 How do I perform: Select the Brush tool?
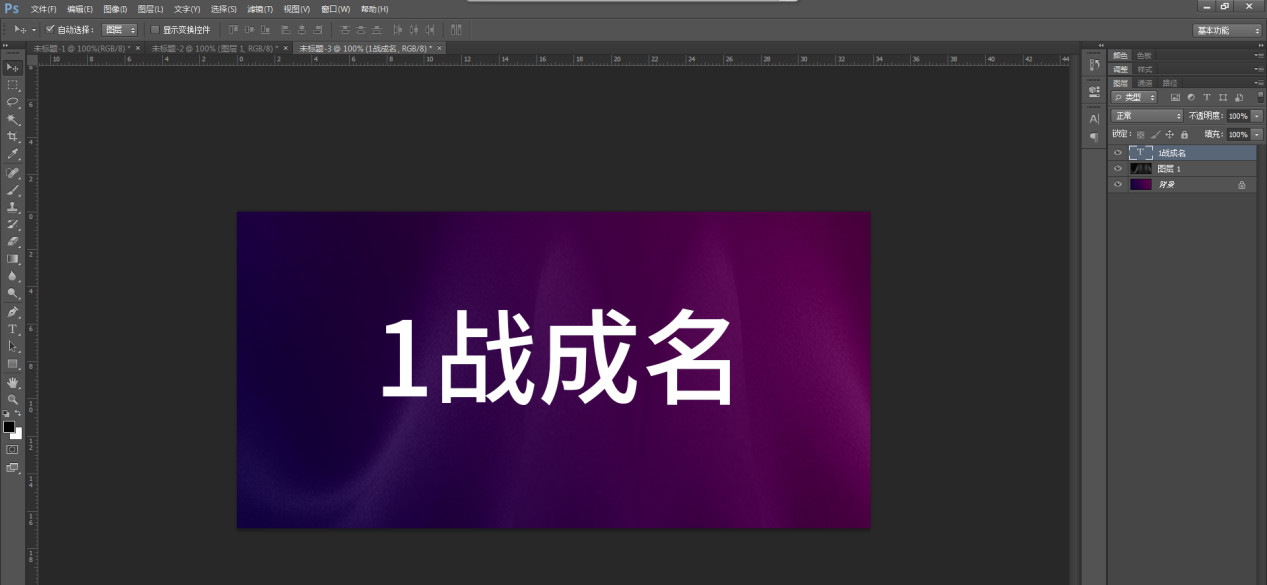click(x=13, y=190)
